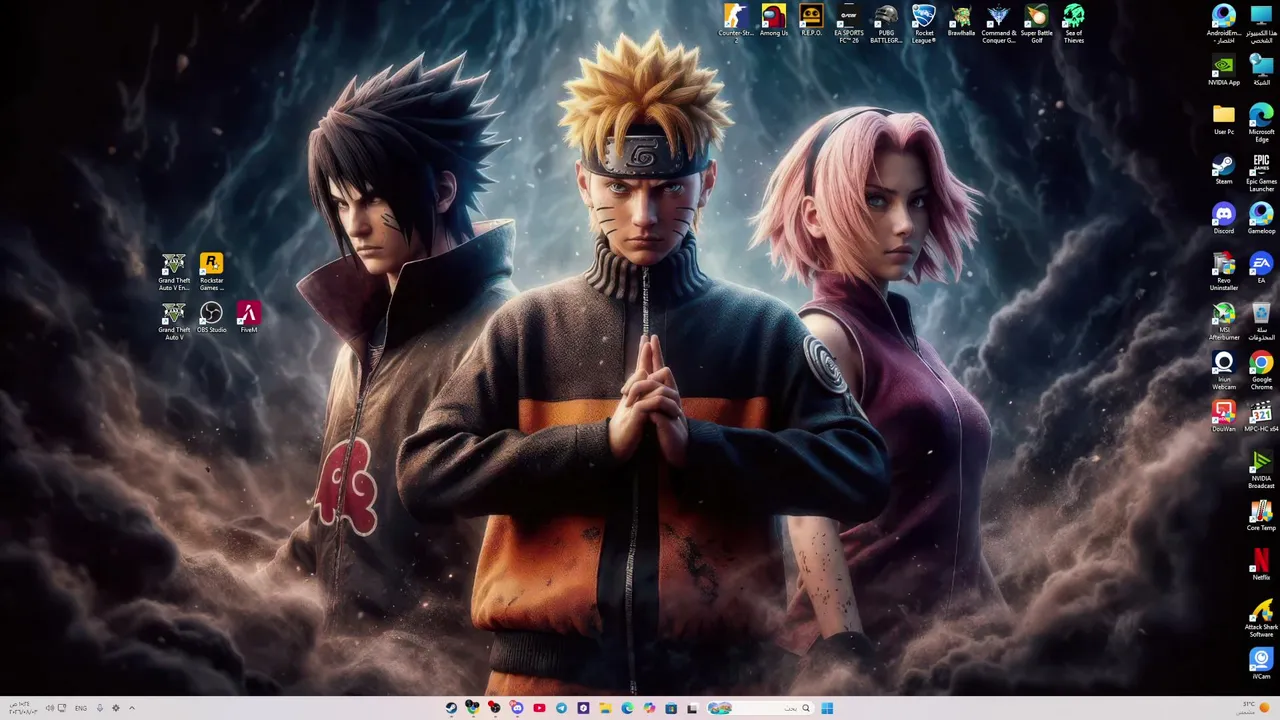The width and height of the screenshot is (1280, 720).
Task: Select the Brawlhalla desktop icon
Action: click(x=961, y=21)
